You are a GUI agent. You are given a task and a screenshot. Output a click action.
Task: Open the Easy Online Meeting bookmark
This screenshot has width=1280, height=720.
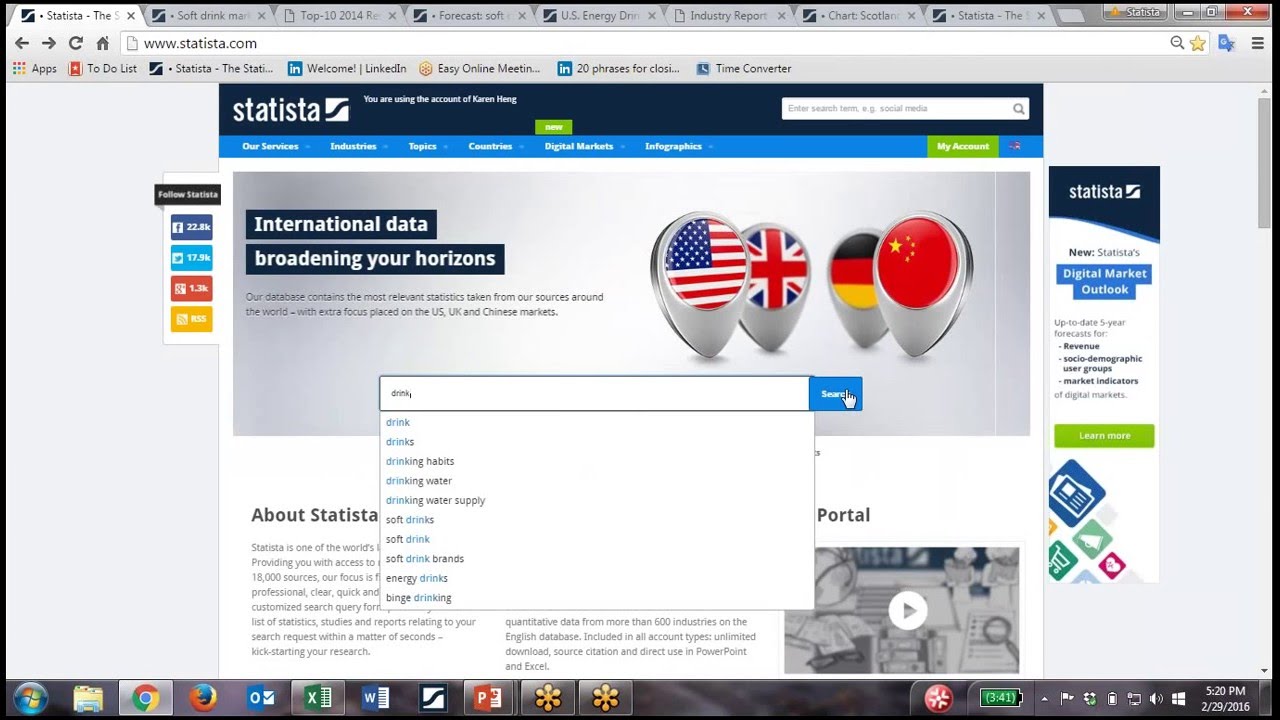click(480, 69)
